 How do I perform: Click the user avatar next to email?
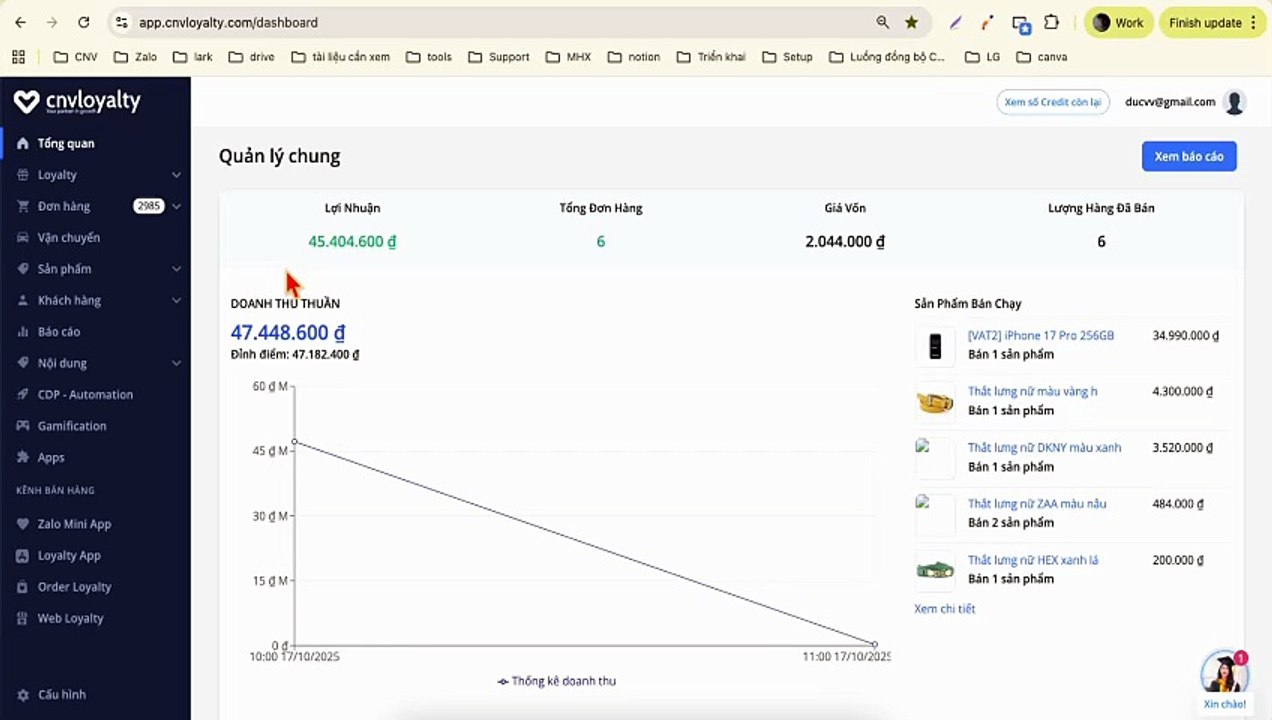point(1235,102)
